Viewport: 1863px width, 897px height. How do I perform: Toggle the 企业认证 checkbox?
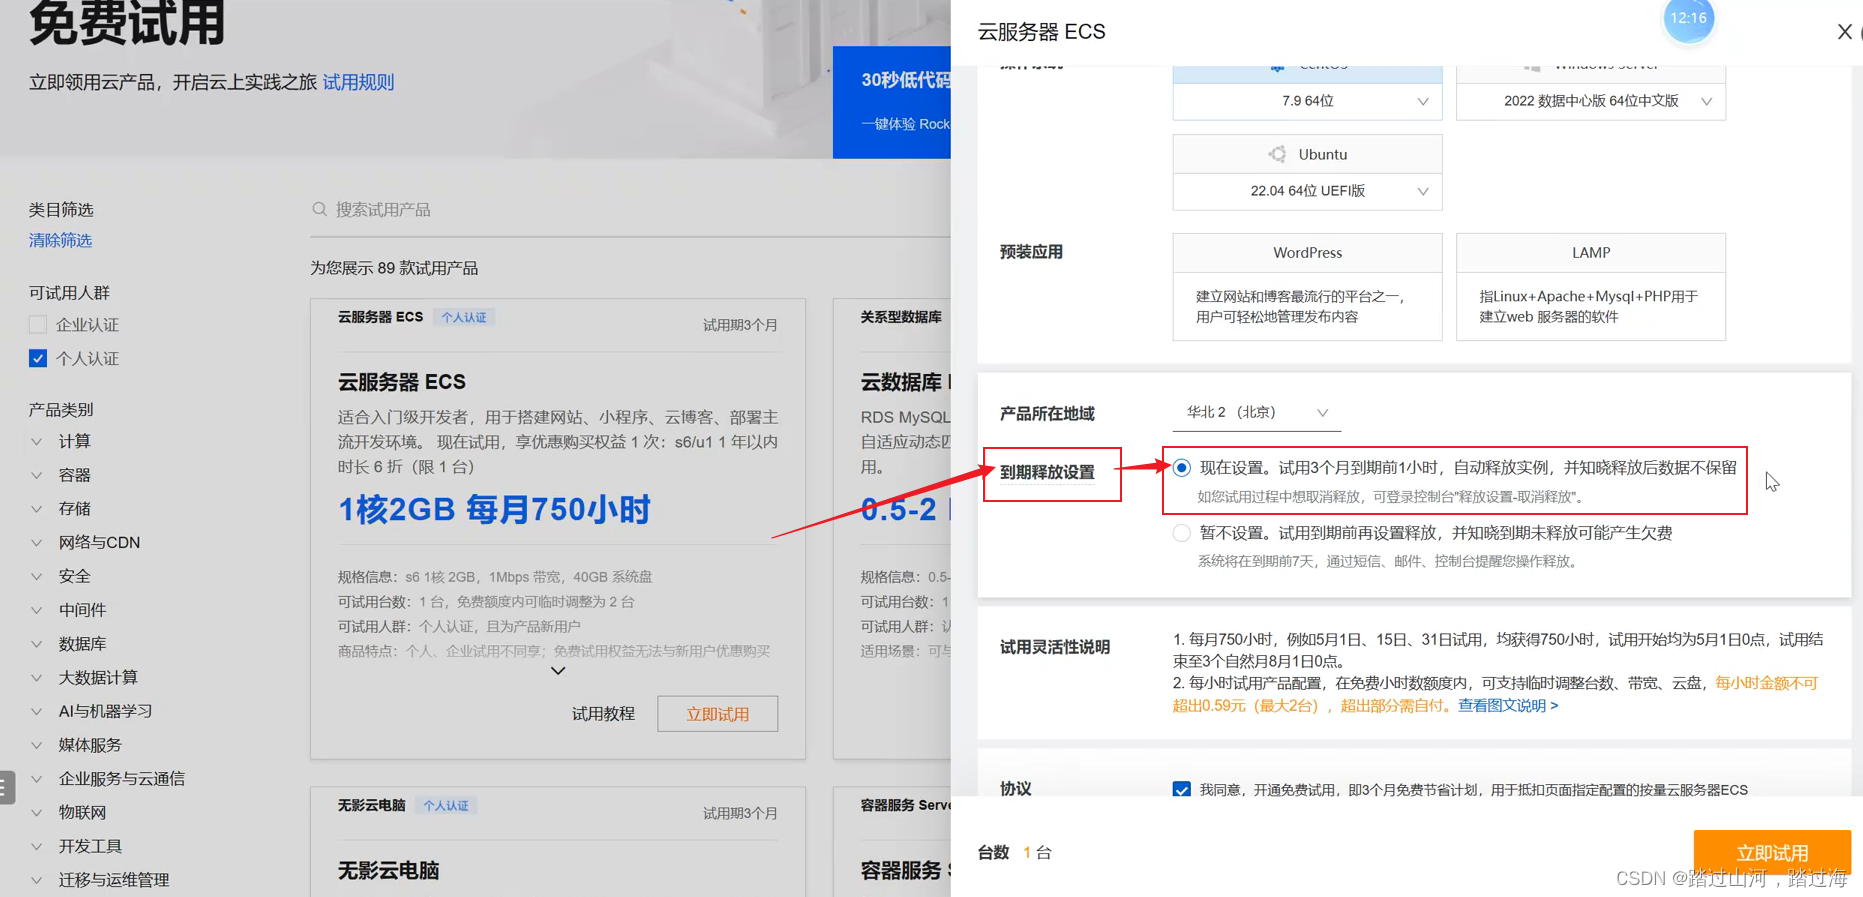[38, 324]
